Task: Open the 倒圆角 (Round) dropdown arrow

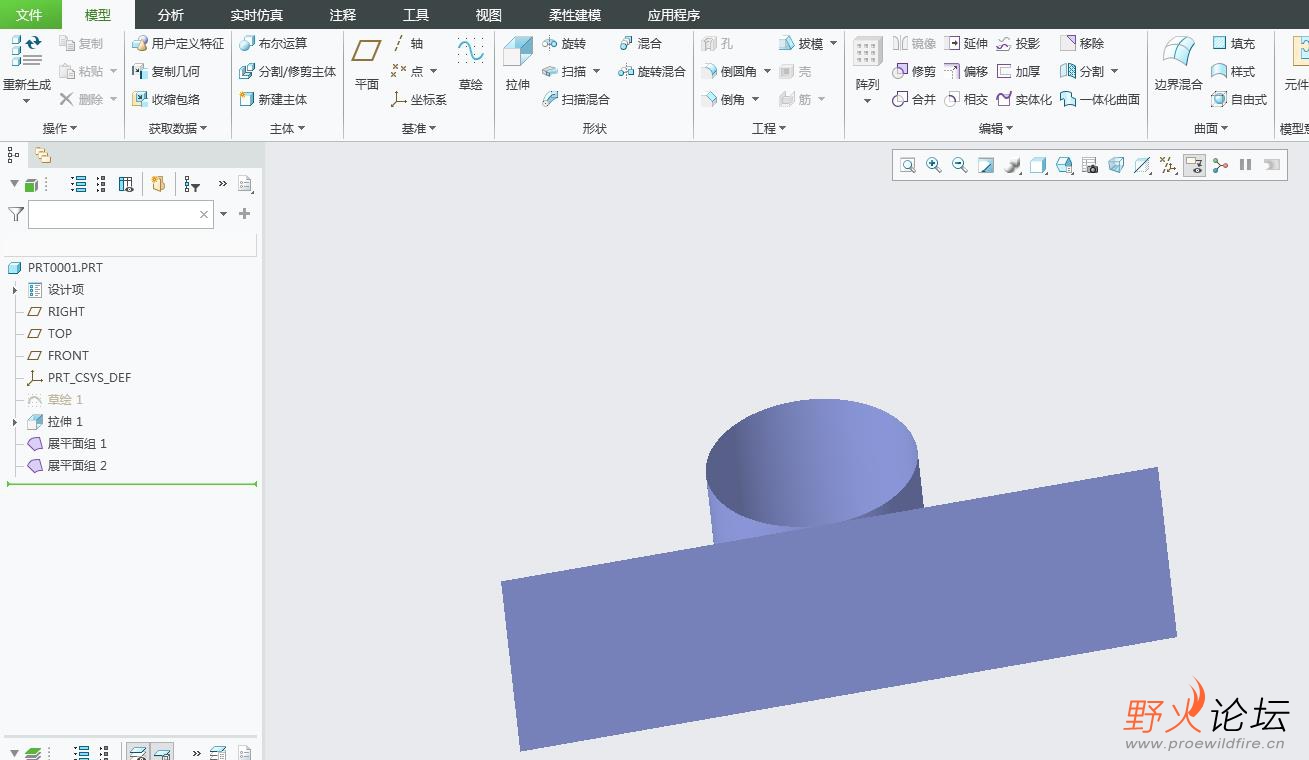Action: pyautogui.click(x=767, y=72)
